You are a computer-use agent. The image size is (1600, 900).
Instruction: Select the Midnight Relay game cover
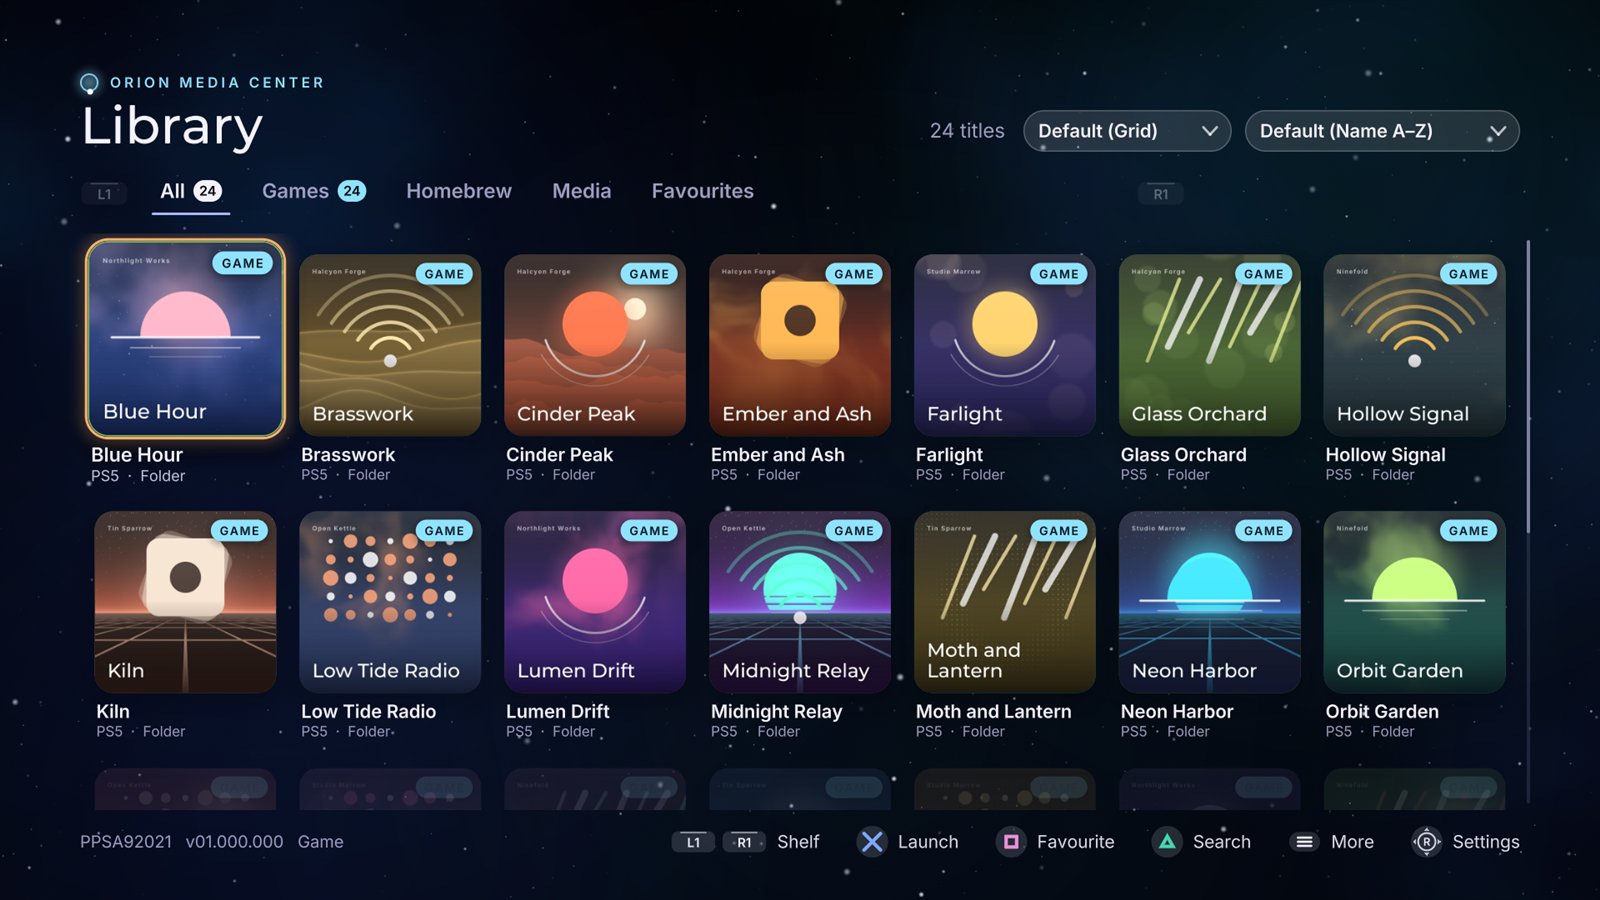pos(800,602)
